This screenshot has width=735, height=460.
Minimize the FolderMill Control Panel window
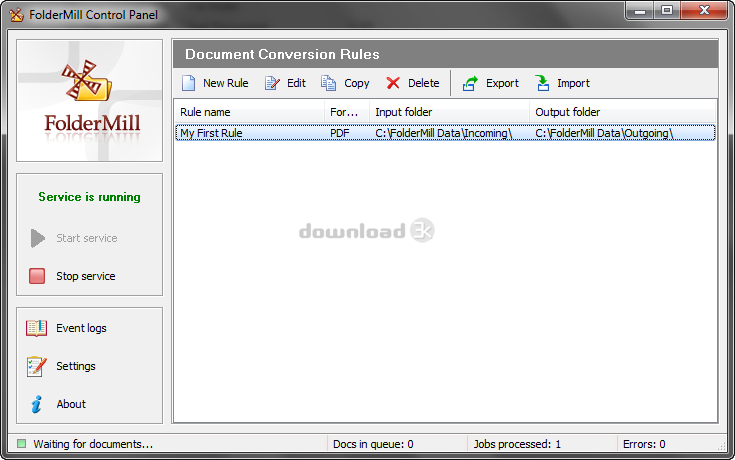640,11
